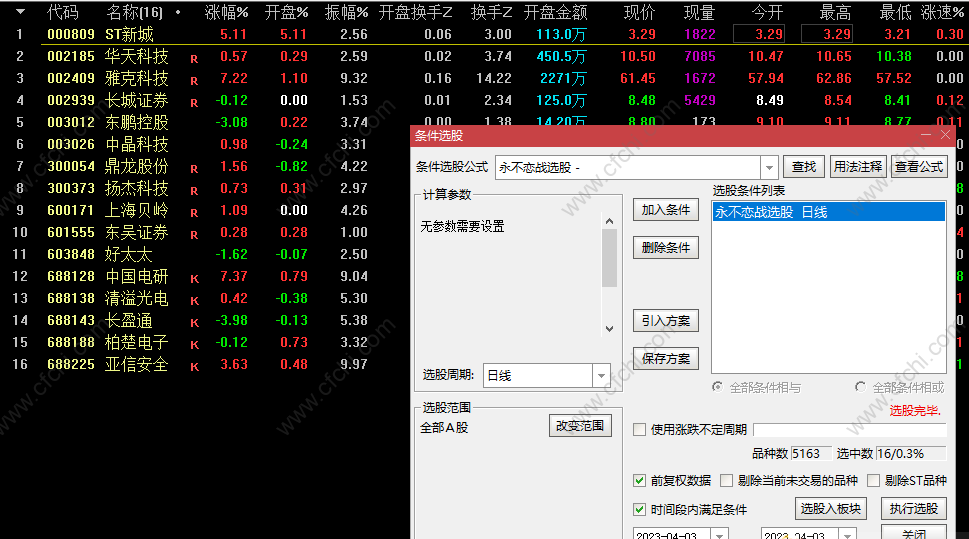This screenshot has height=539, width=969.
Task: Sort by the 最高 column header
Action: click(x=835, y=12)
